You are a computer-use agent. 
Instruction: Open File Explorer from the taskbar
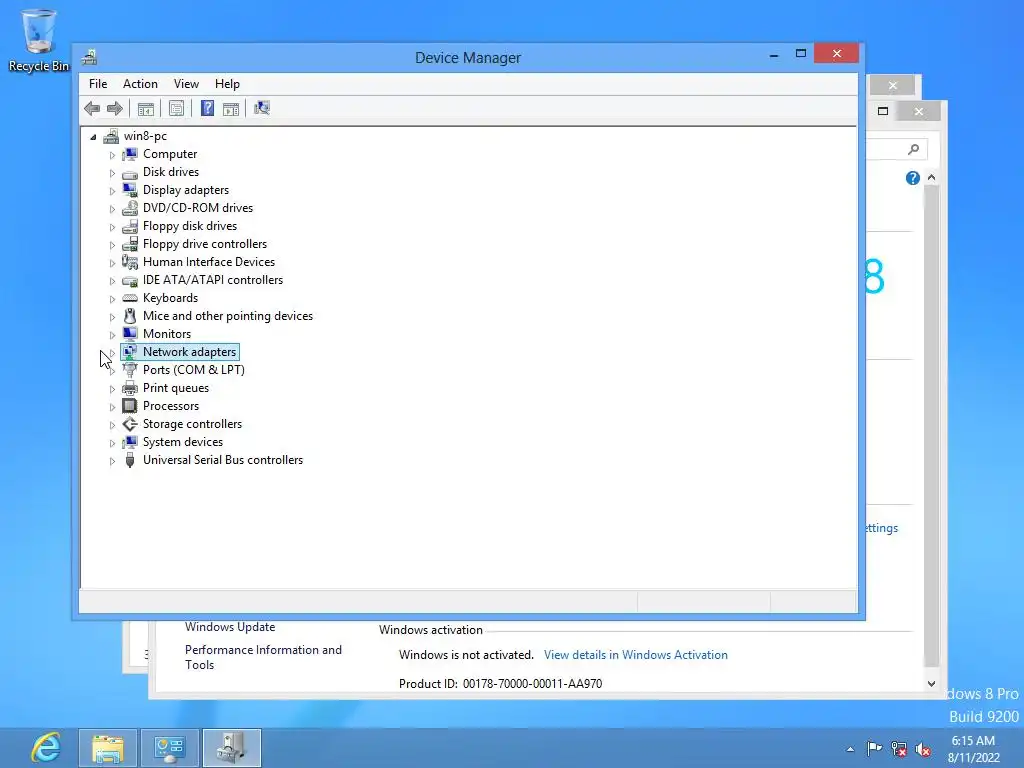(108, 748)
